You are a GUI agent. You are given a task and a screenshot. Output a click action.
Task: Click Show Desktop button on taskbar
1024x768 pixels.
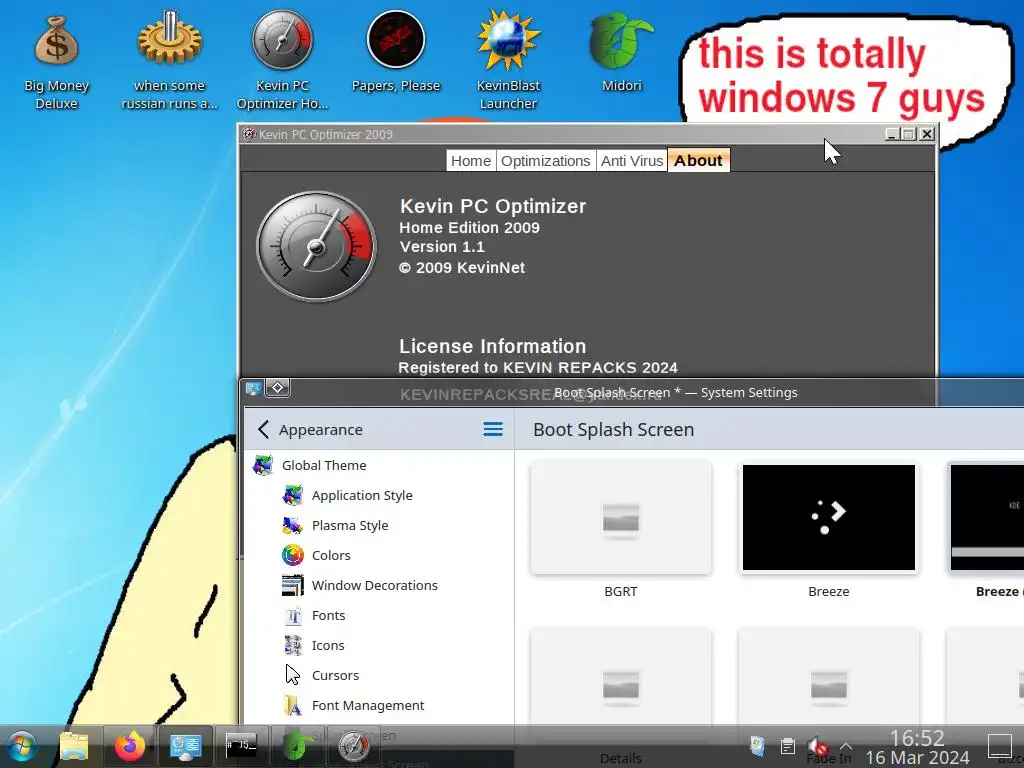click(x=999, y=746)
